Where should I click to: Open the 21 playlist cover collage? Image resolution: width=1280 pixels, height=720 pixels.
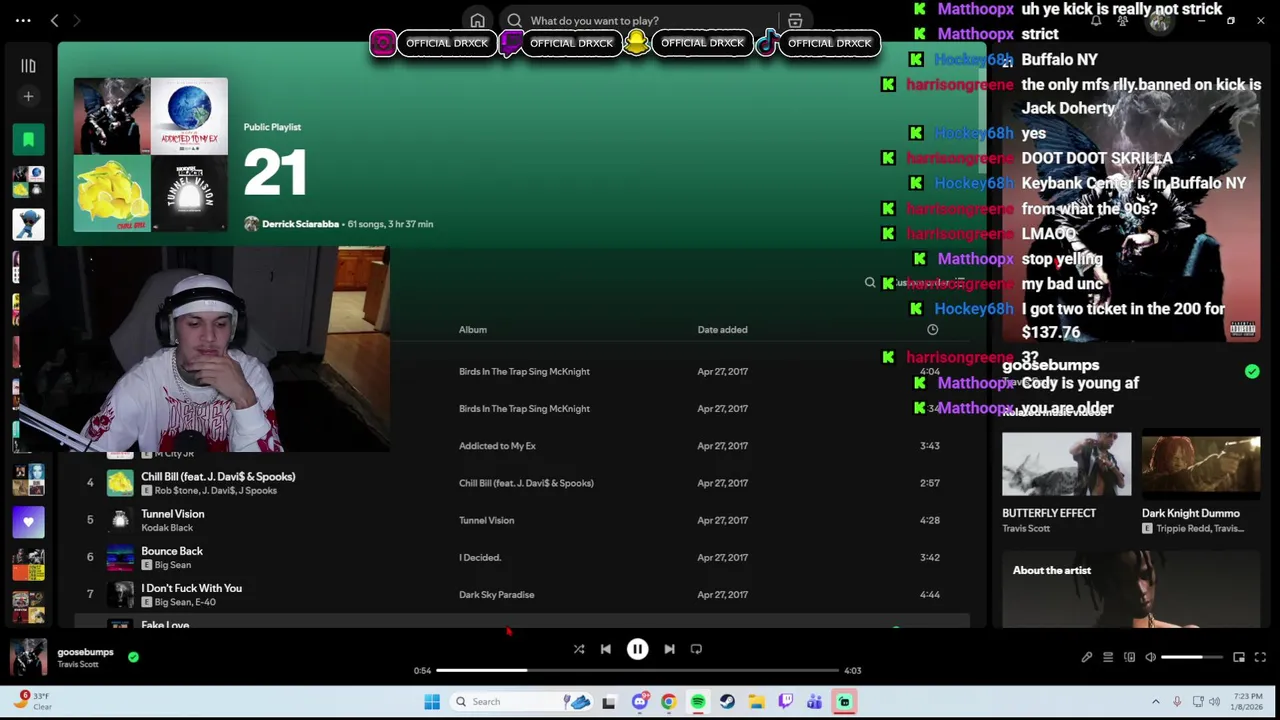pos(150,154)
